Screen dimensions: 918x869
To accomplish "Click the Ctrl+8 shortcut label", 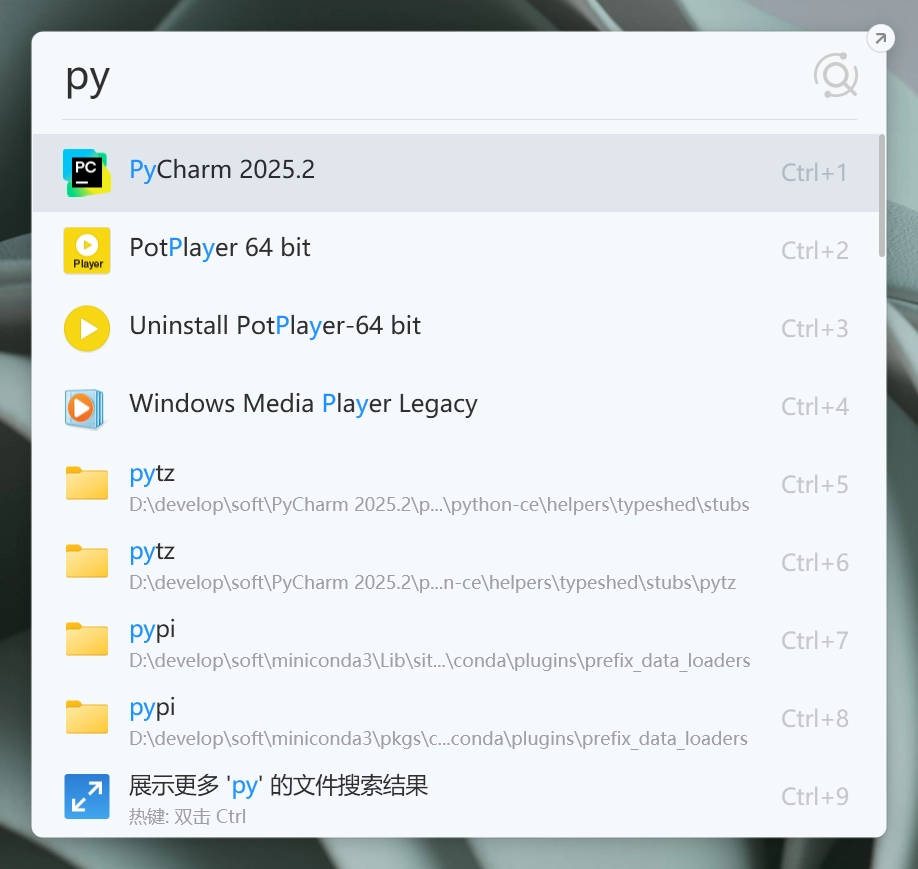I will pyautogui.click(x=814, y=718).
